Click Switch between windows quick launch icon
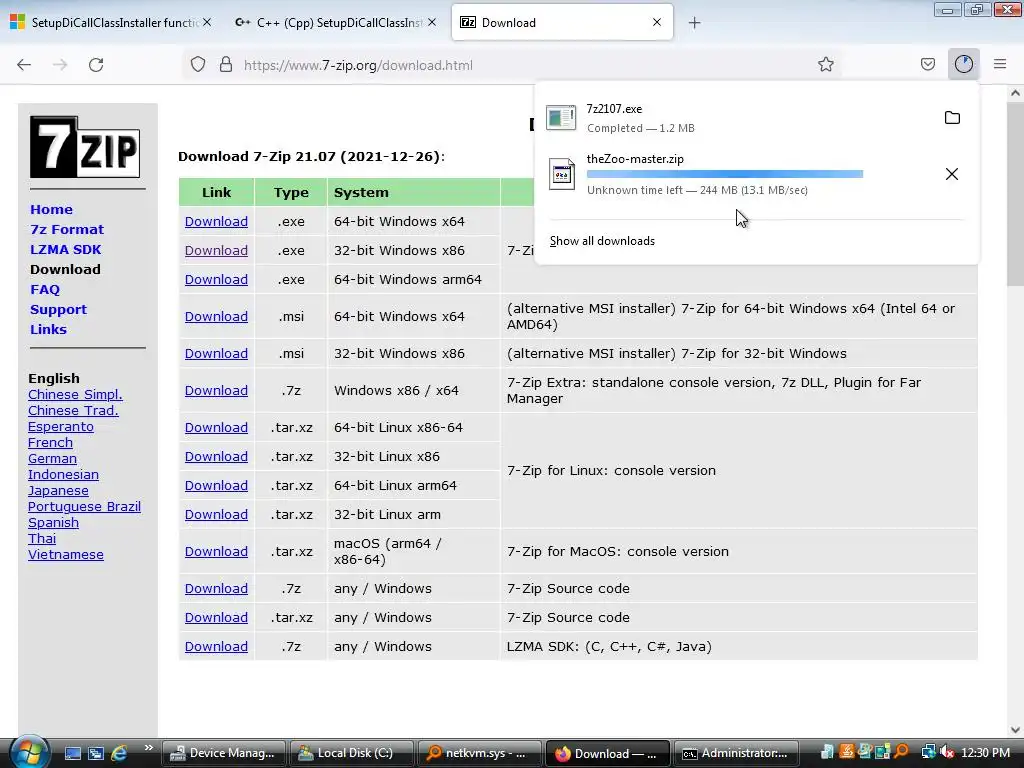 95,753
